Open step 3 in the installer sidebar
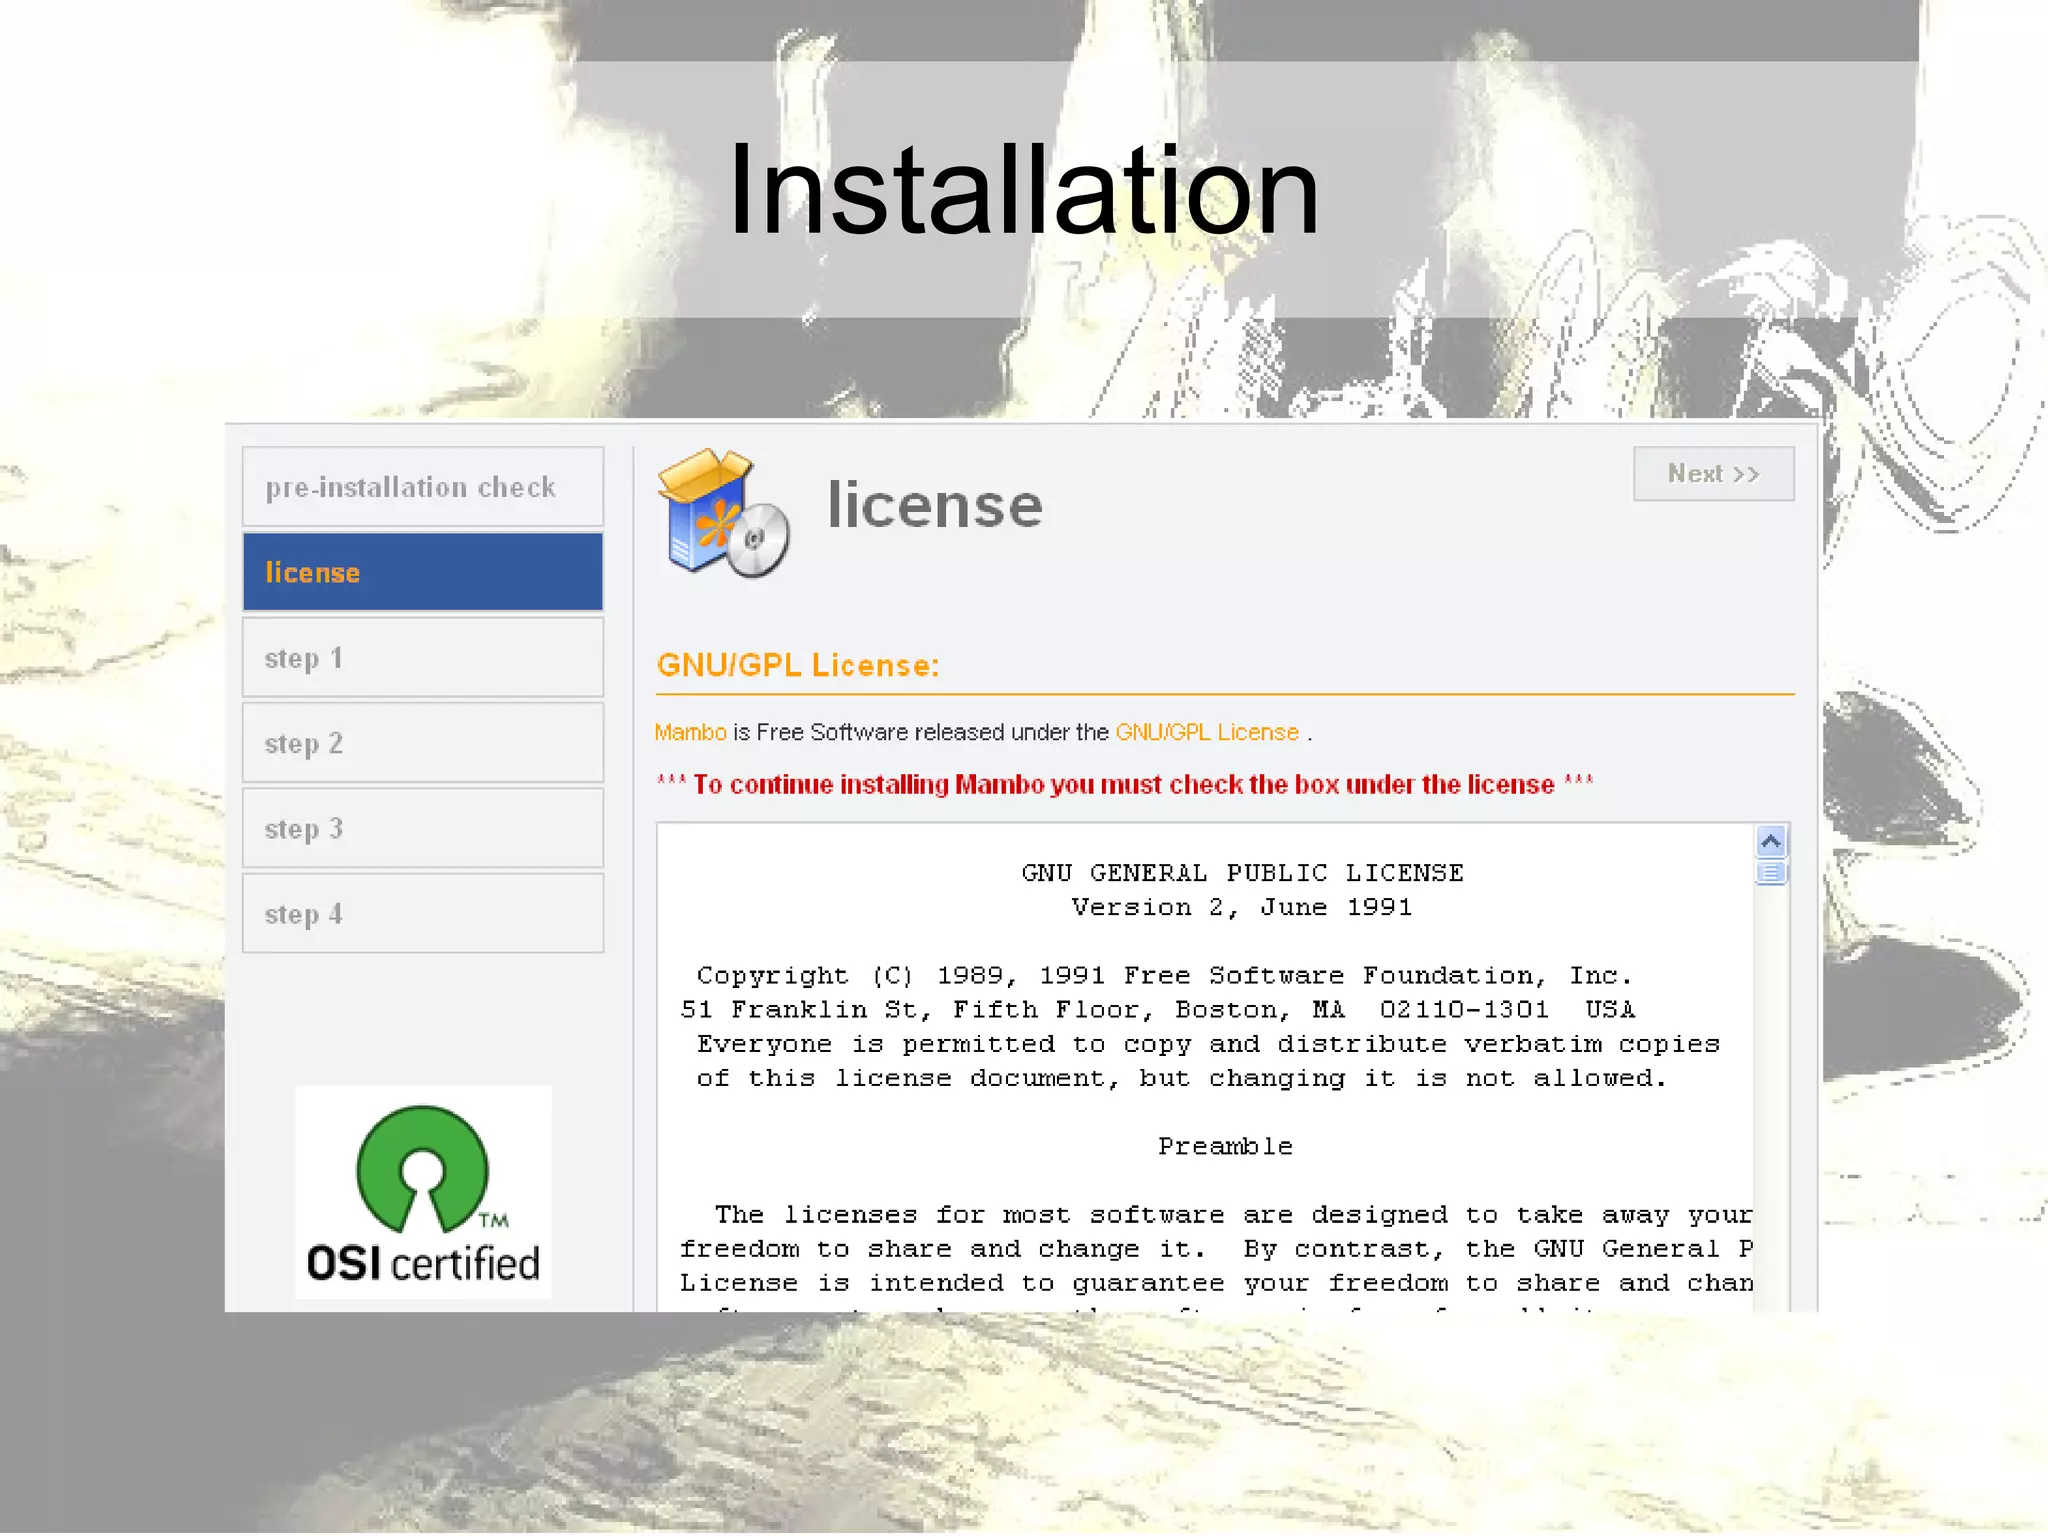Viewport: 2048px width, 1536px height. (423, 828)
